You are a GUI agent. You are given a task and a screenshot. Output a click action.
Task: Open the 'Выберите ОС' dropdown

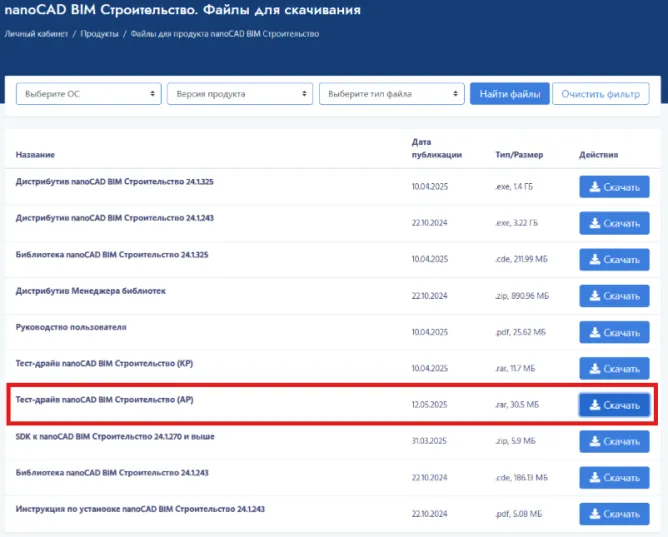(x=89, y=94)
